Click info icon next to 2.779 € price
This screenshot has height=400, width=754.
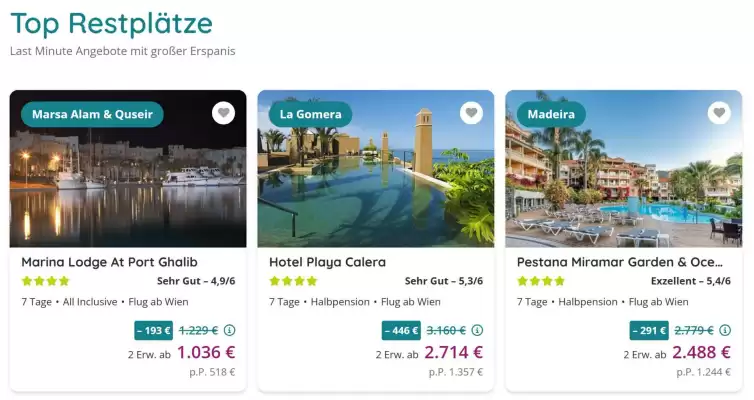(725, 330)
